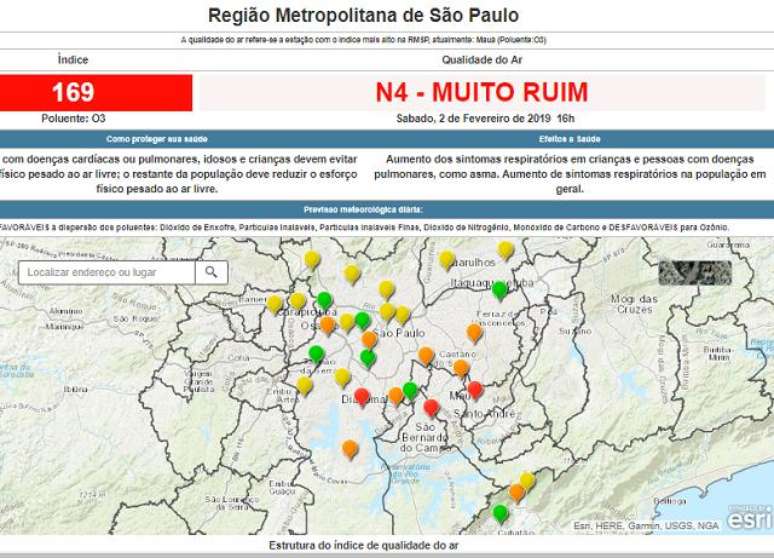Select the orange marker near Ferraz de Vasconcelos
774x558 pixels.
(x=475, y=332)
